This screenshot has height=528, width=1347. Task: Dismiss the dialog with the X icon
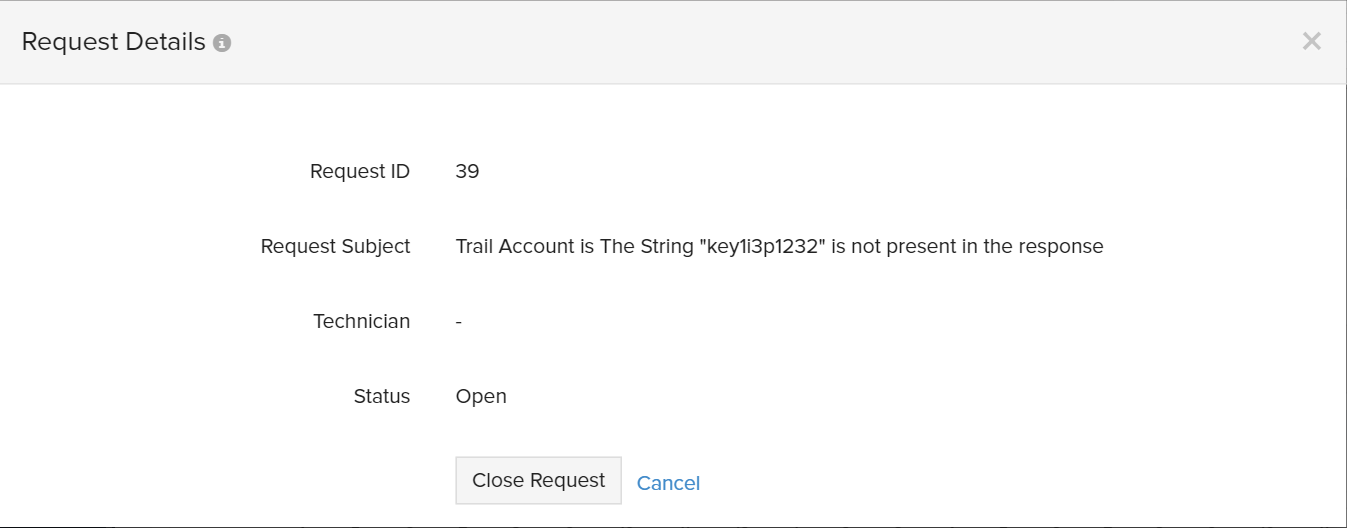(1311, 41)
